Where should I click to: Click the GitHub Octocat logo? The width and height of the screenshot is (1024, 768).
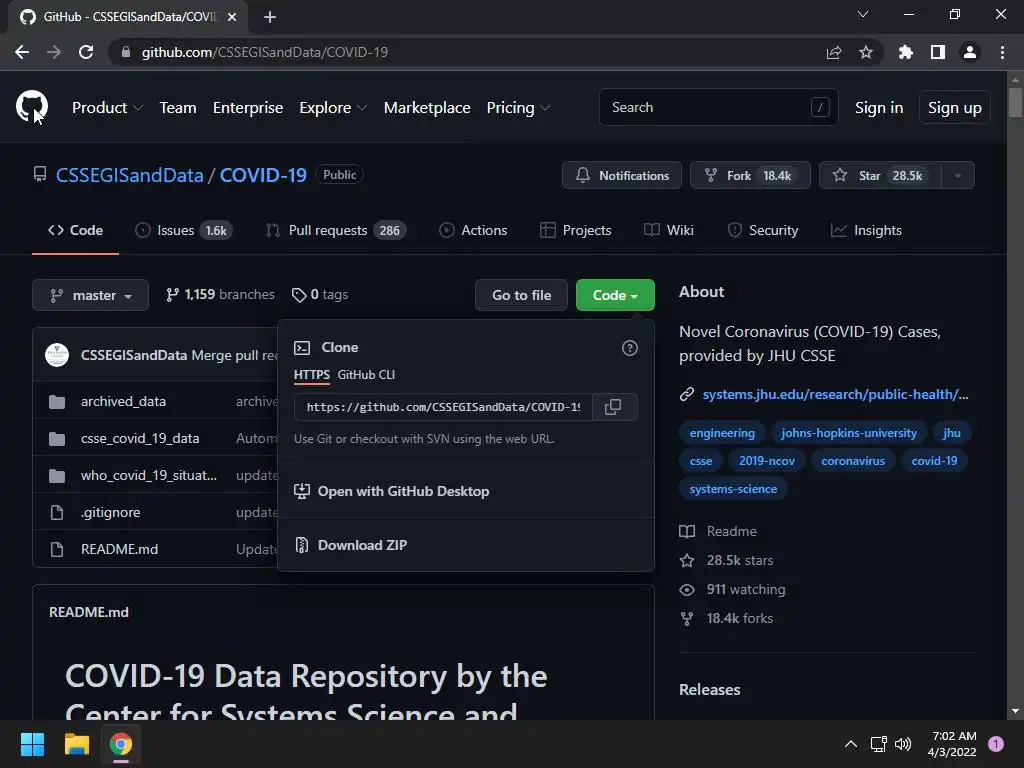[x=31, y=106]
